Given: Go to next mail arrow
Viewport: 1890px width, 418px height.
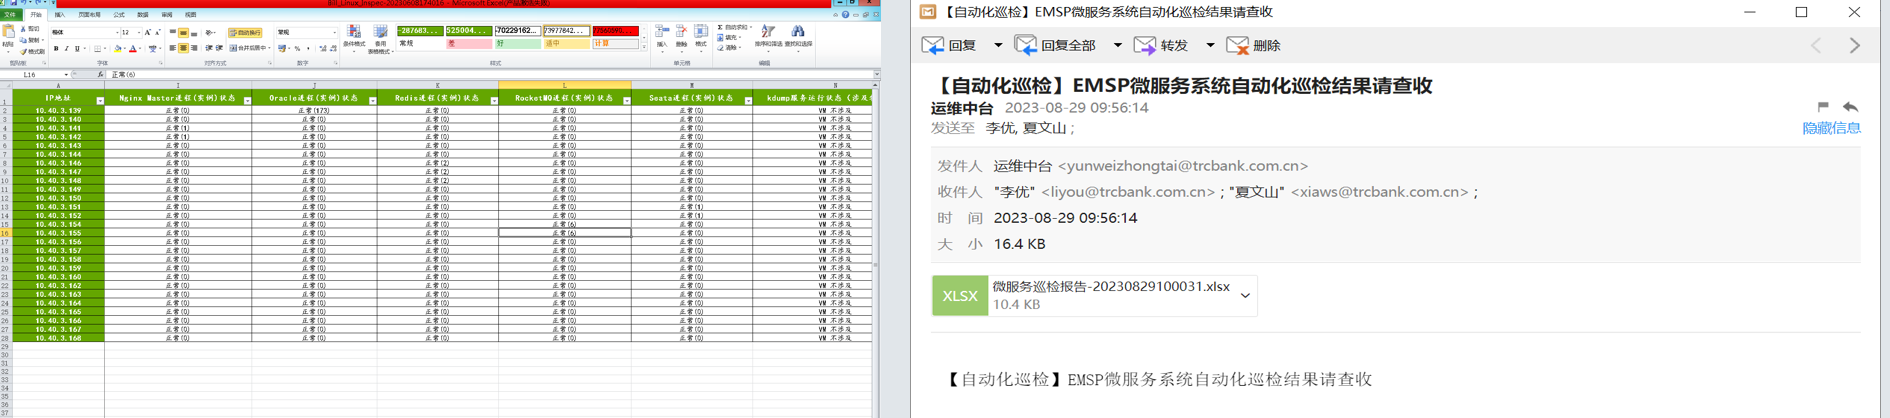Looking at the screenshot, I should [x=1855, y=46].
